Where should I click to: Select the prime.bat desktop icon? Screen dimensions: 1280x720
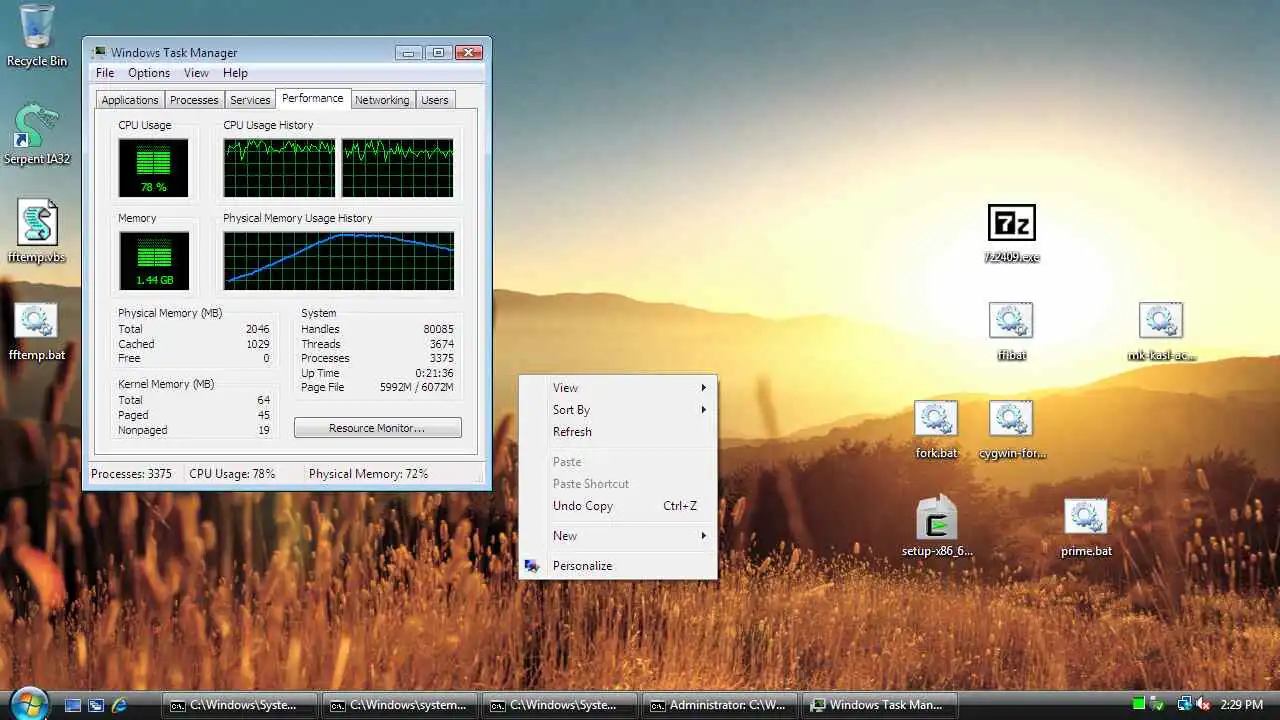[x=1086, y=527]
